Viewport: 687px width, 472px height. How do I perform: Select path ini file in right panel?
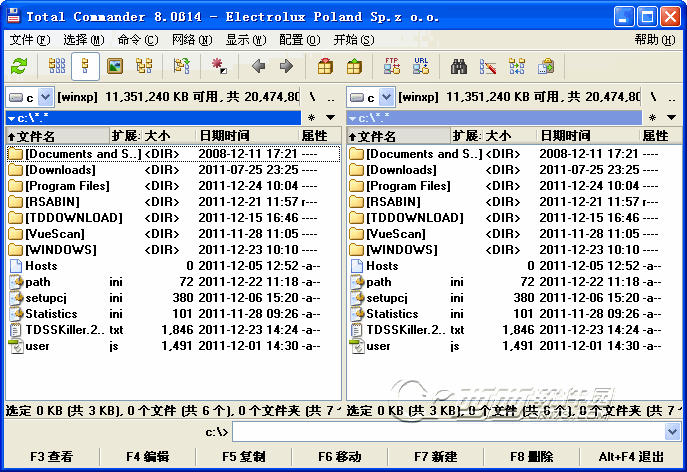click(514, 282)
